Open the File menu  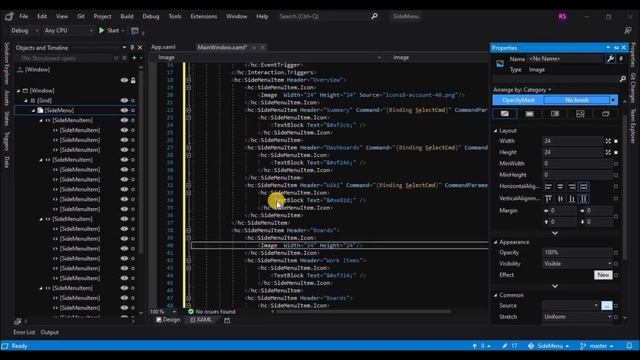(24, 16)
